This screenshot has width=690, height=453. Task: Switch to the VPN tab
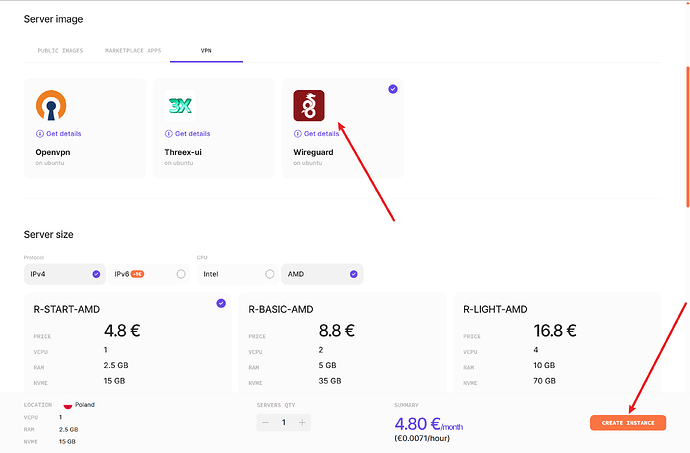click(206, 50)
